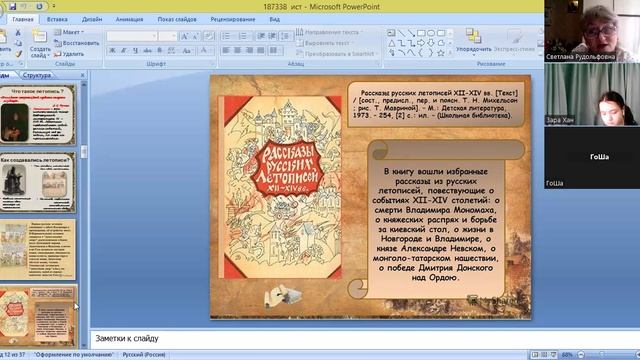
Task: Expand the shapes gallery more arrow
Action: point(450,53)
